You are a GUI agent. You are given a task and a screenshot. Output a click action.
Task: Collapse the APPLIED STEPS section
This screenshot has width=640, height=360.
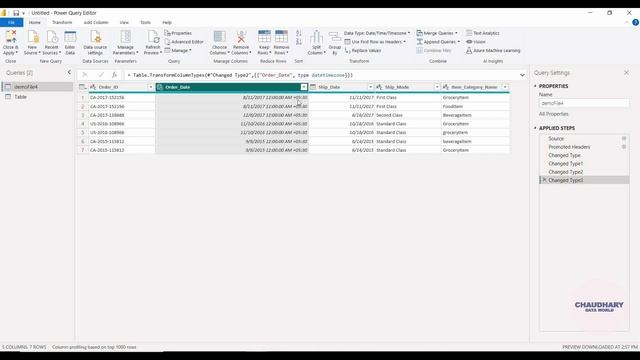click(x=535, y=128)
